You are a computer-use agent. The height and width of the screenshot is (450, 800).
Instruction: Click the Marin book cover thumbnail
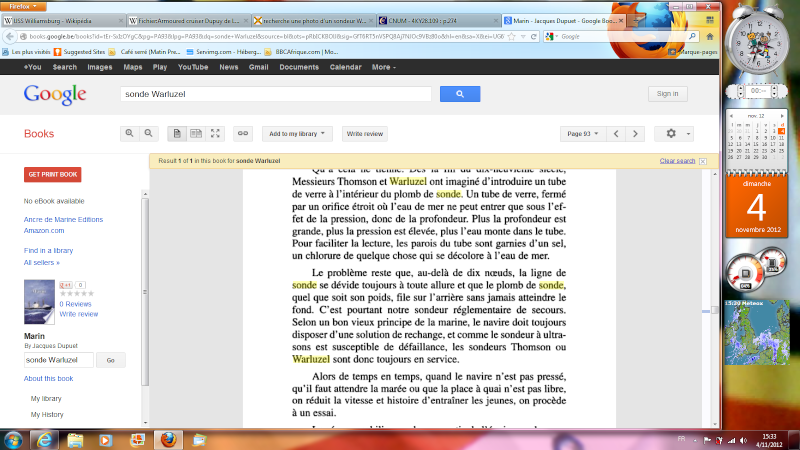(39, 302)
